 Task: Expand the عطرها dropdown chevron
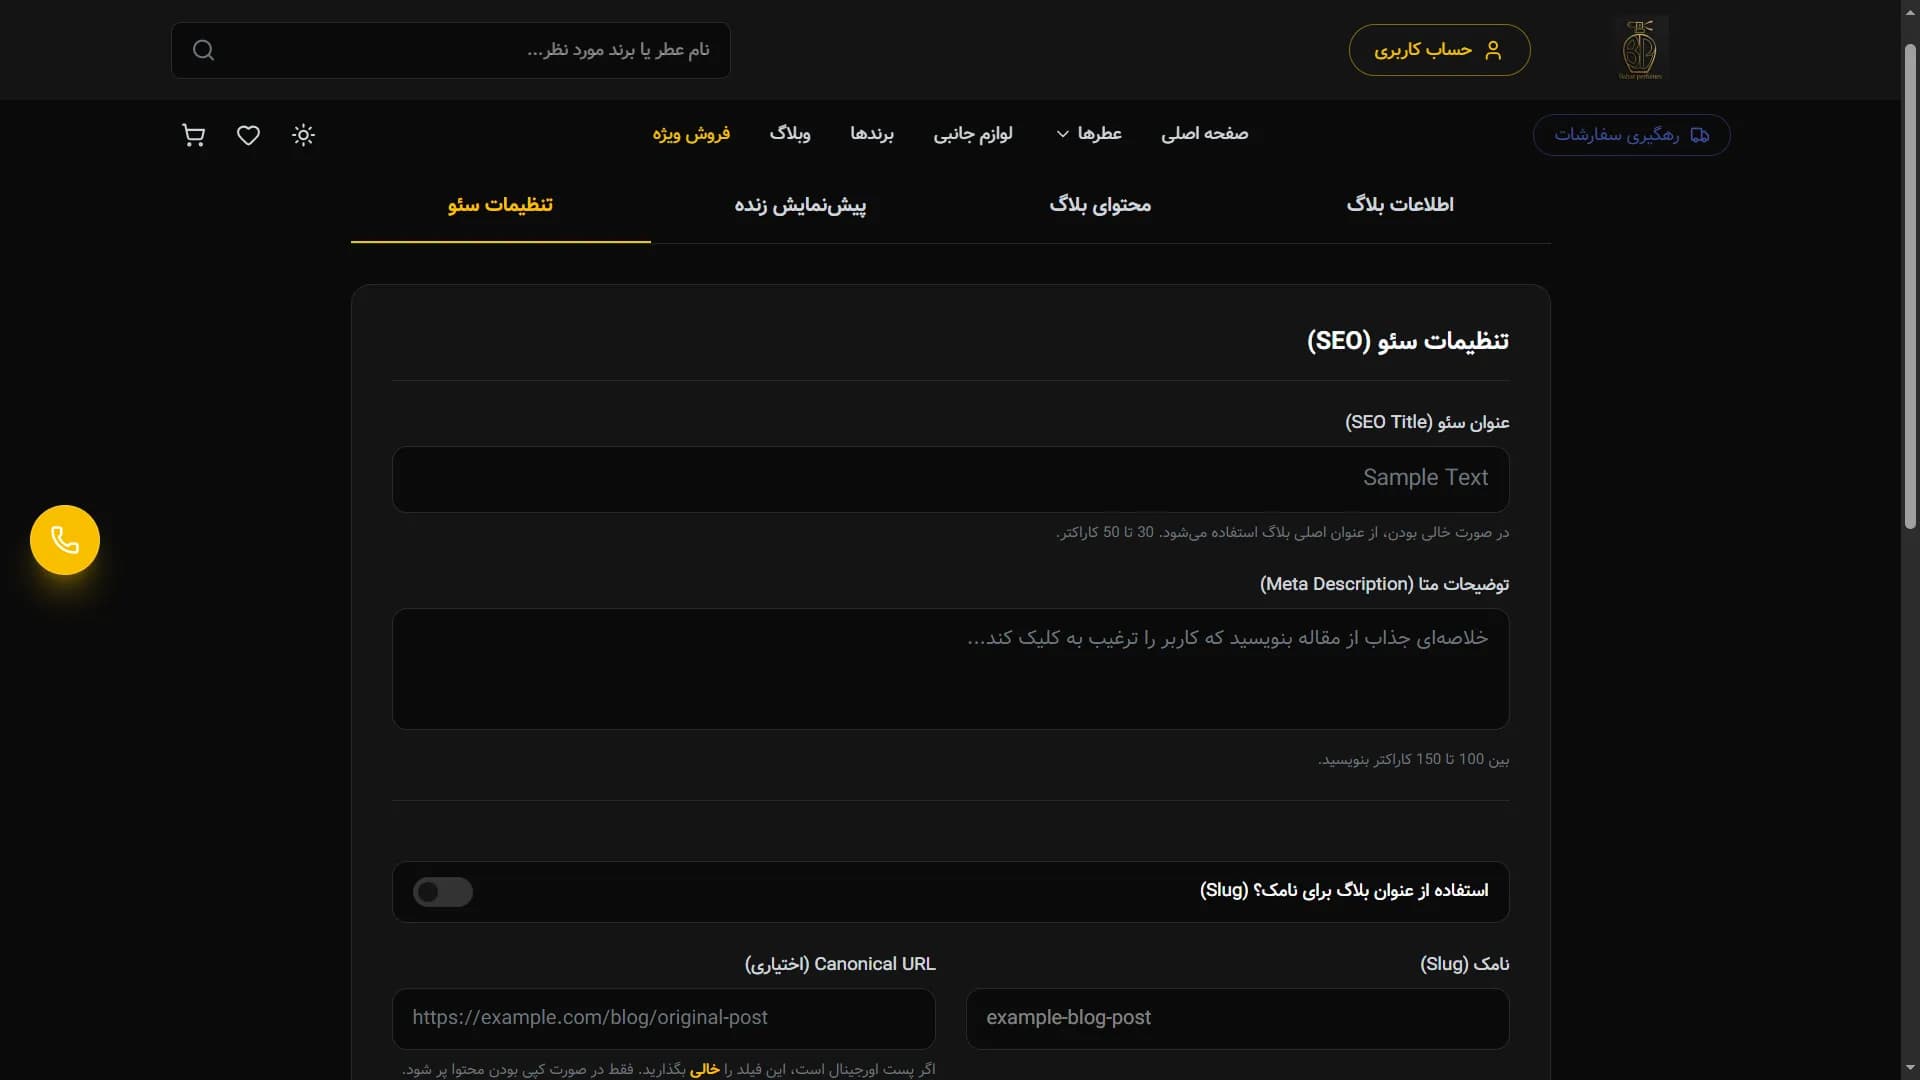click(x=1063, y=134)
